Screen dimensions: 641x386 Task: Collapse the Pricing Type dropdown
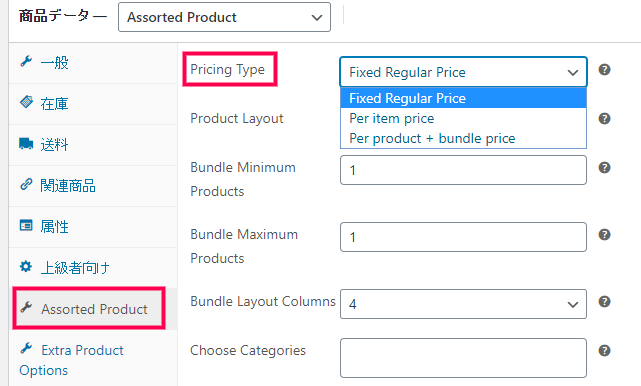point(464,72)
